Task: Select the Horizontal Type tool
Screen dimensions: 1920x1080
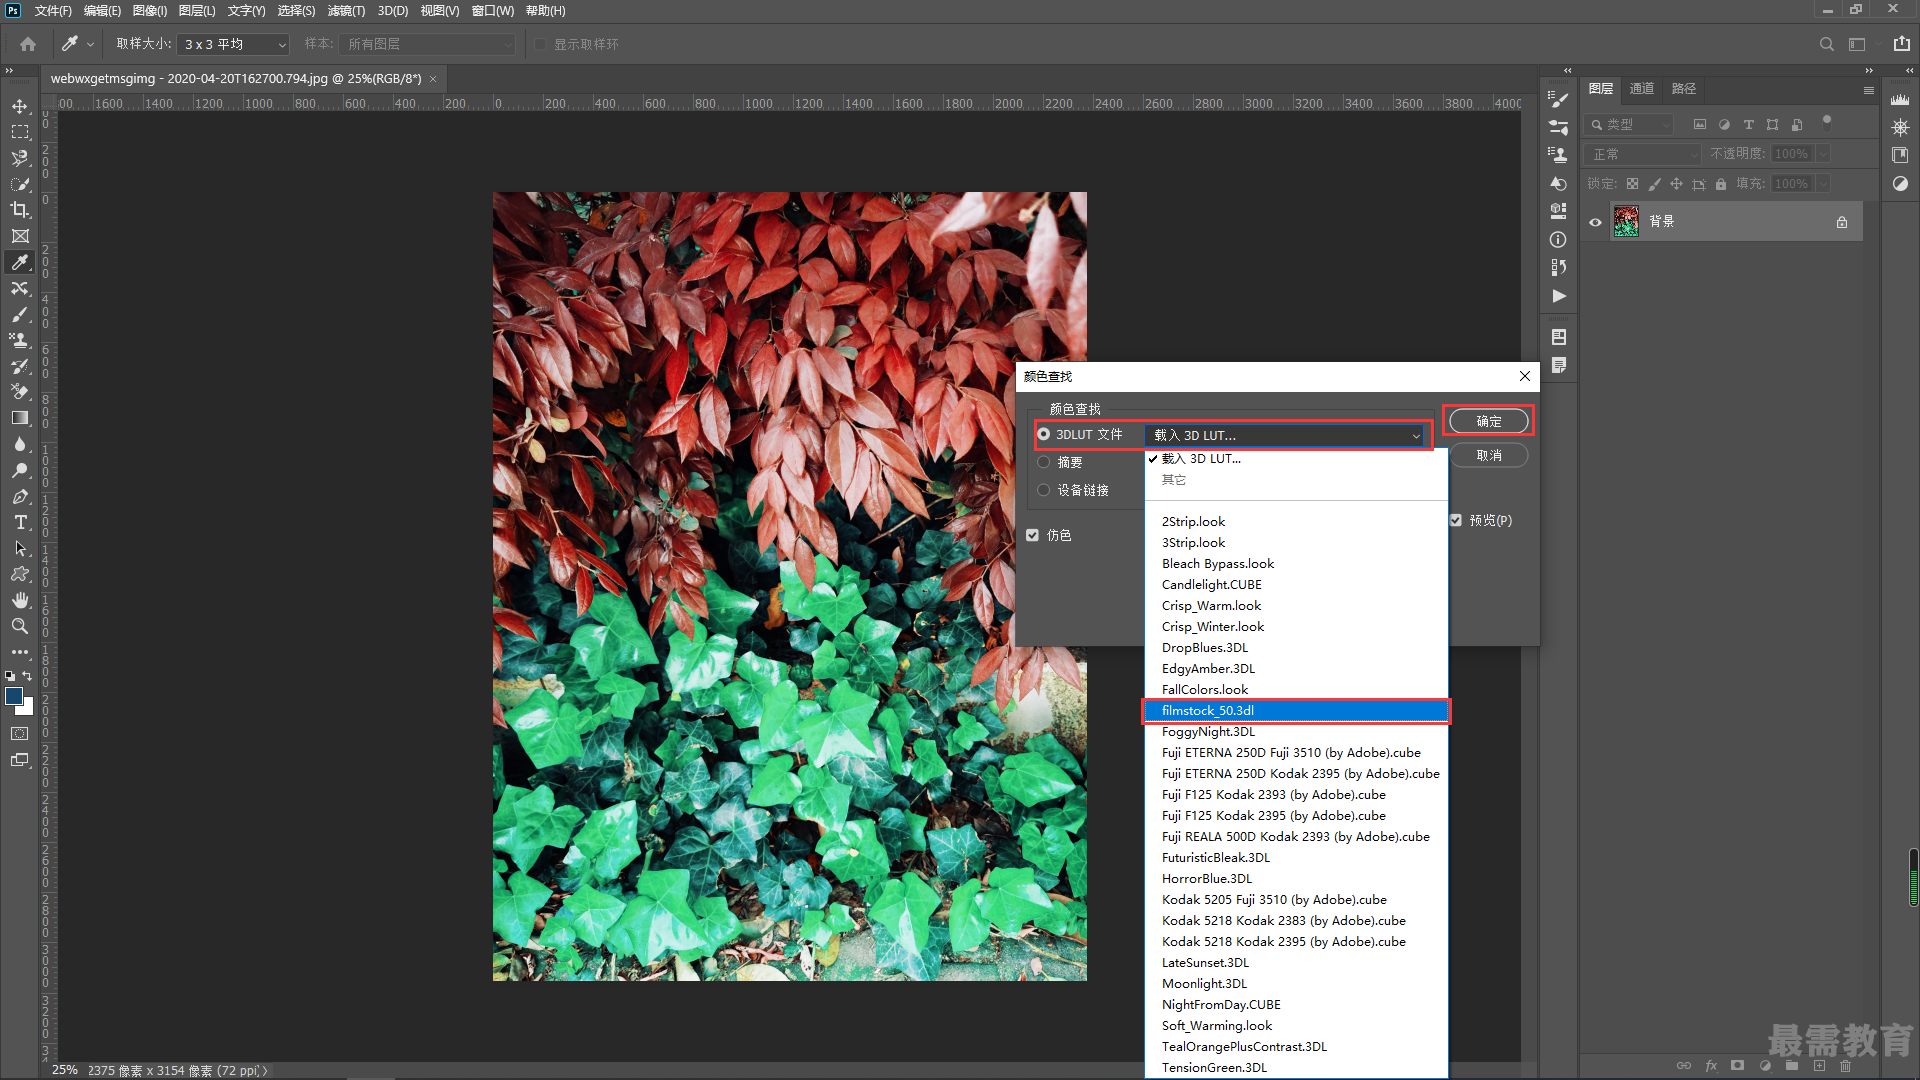Action: pyautogui.click(x=20, y=522)
